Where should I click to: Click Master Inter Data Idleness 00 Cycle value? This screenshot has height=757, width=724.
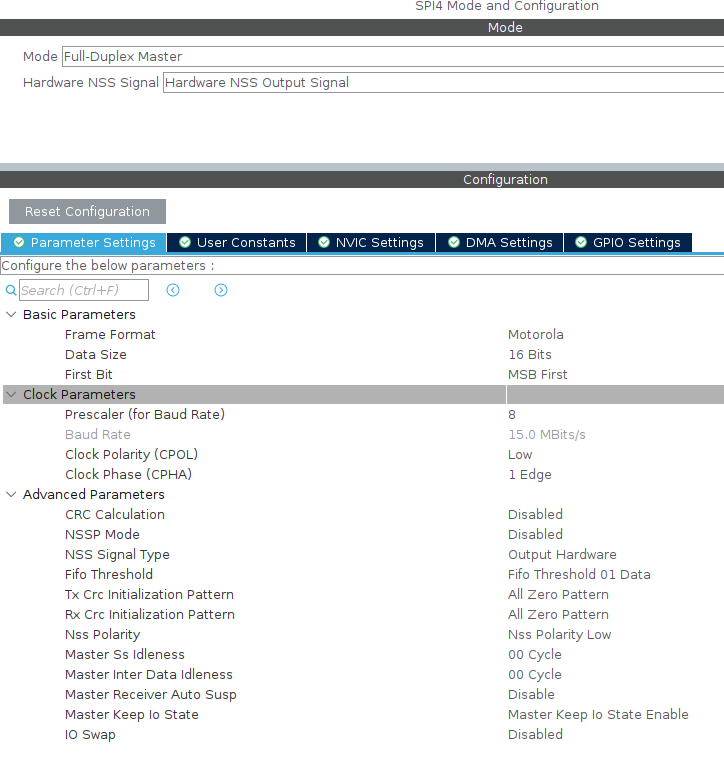coord(535,674)
